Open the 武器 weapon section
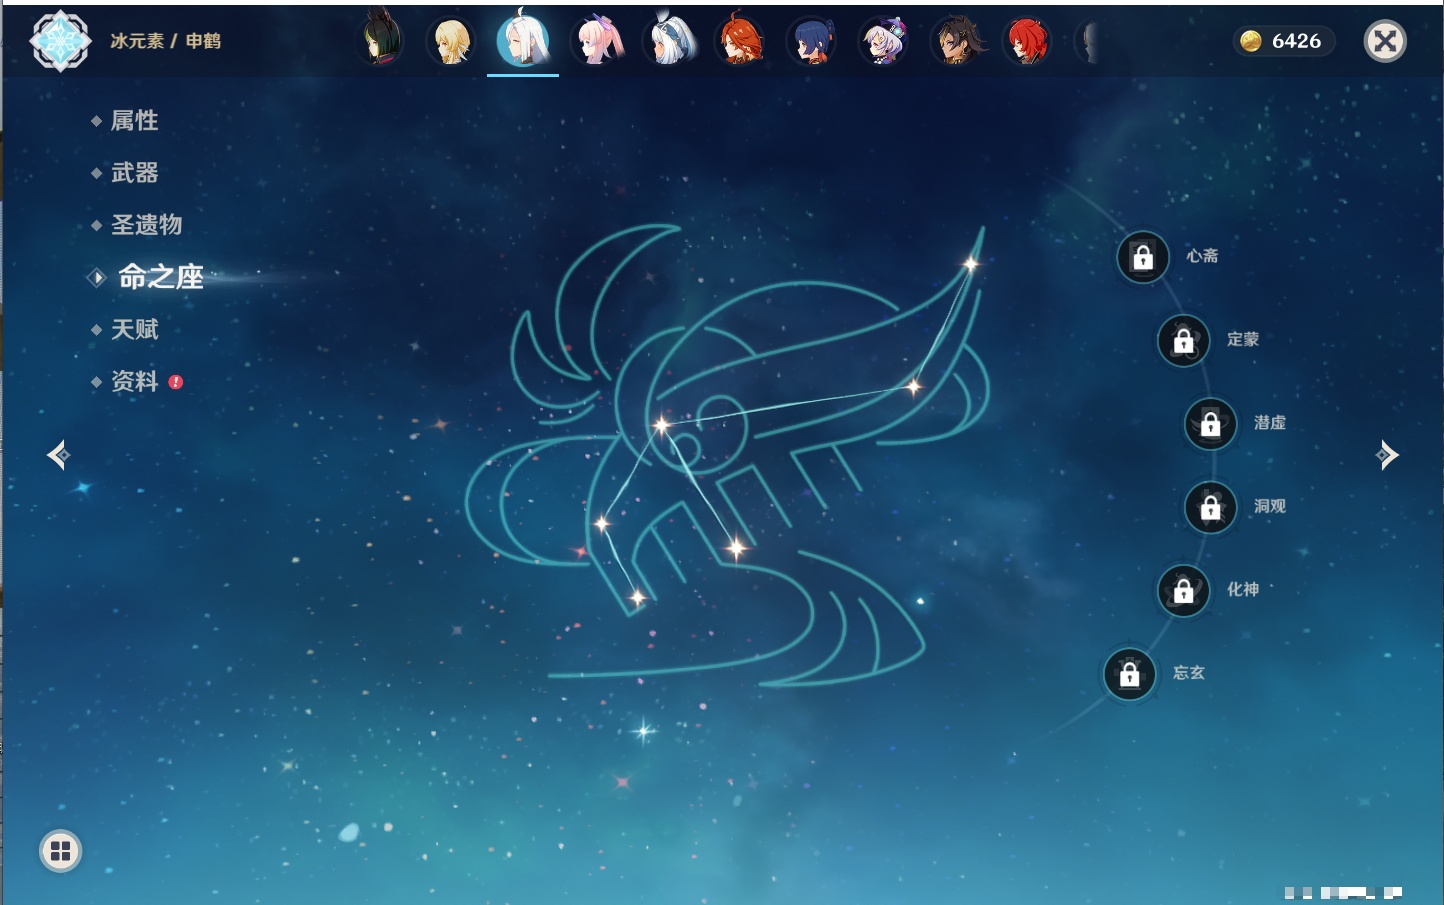Screen dimensions: 1444x905 pyautogui.click(x=134, y=173)
